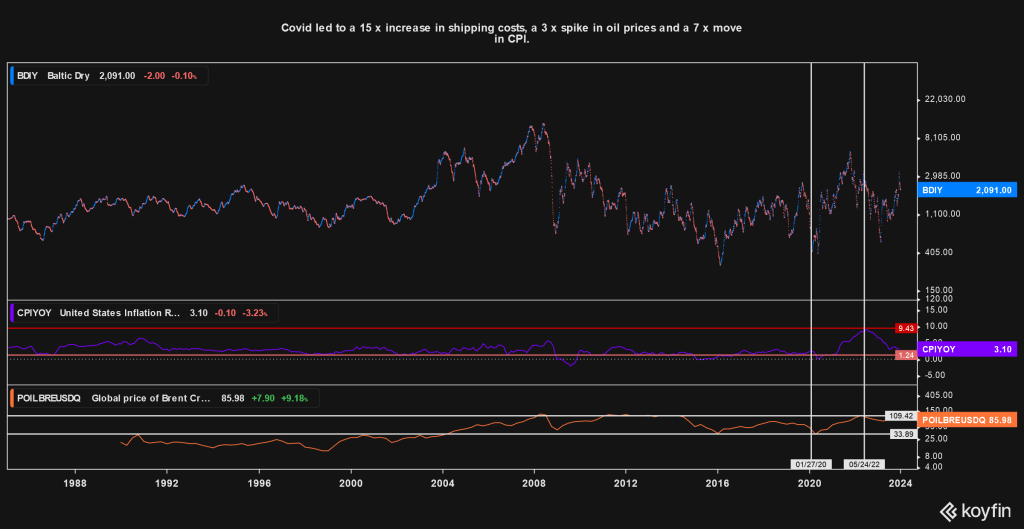The height and width of the screenshot is (529, 1024).
Task: Click the blue BDIY 2,091.00 price tag
Action: coord(967,189)
